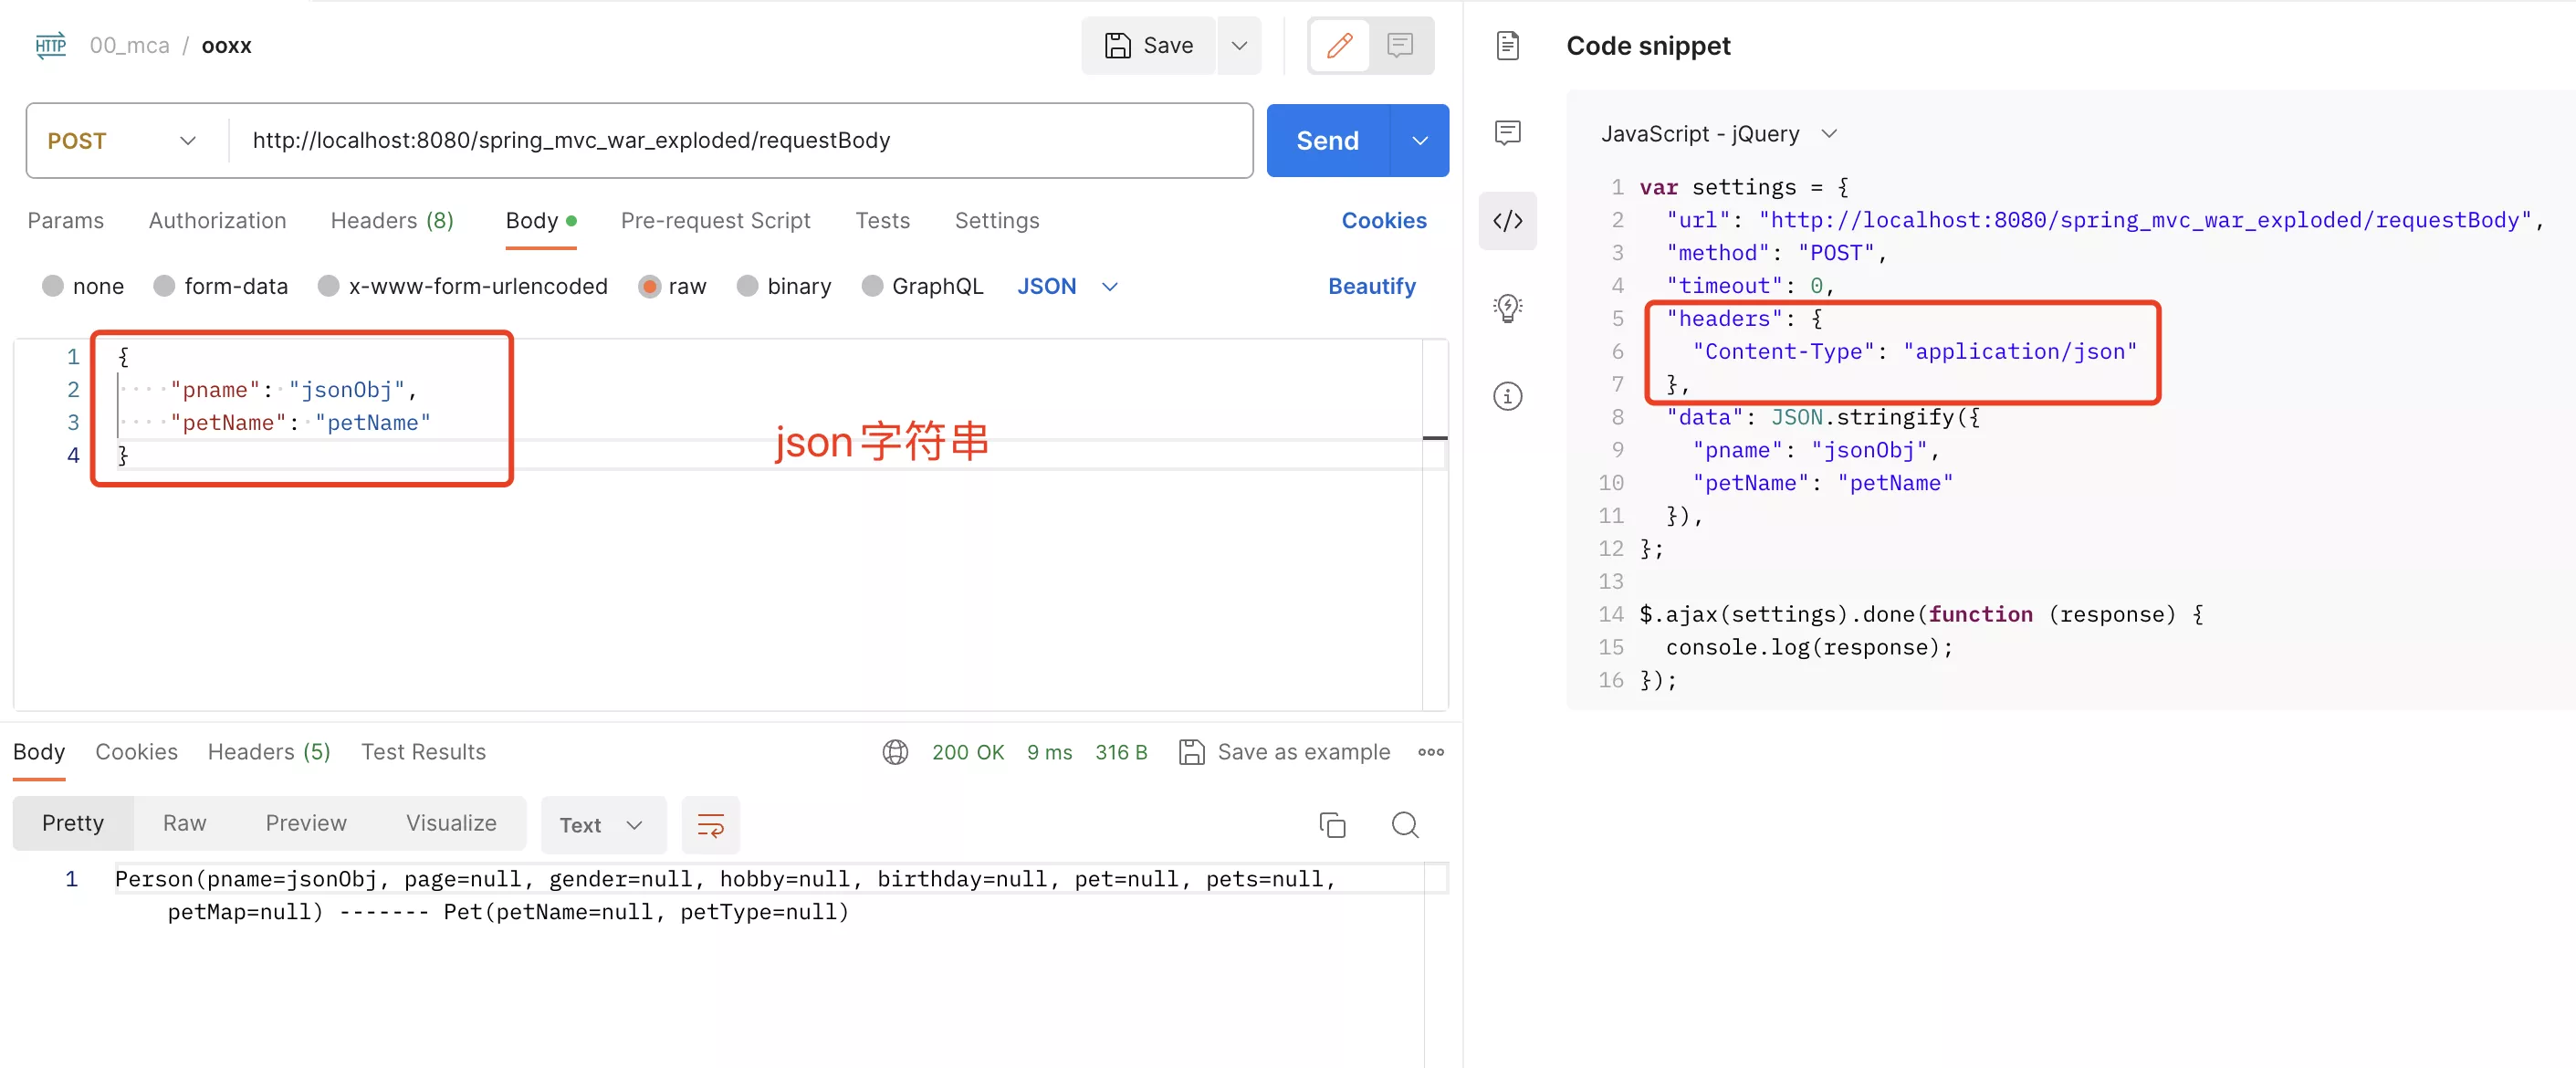Select the binary body option

747,286
